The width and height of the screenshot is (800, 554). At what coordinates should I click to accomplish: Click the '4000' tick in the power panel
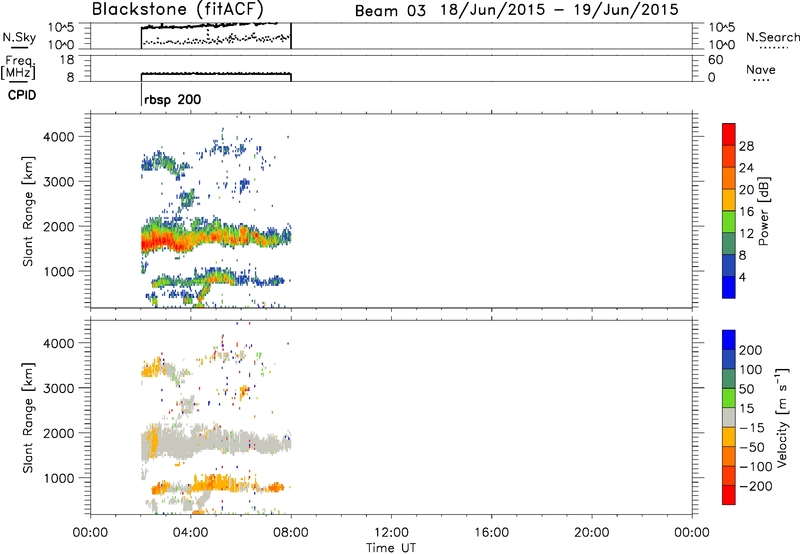pyautogui.click(x=59, y=137)
